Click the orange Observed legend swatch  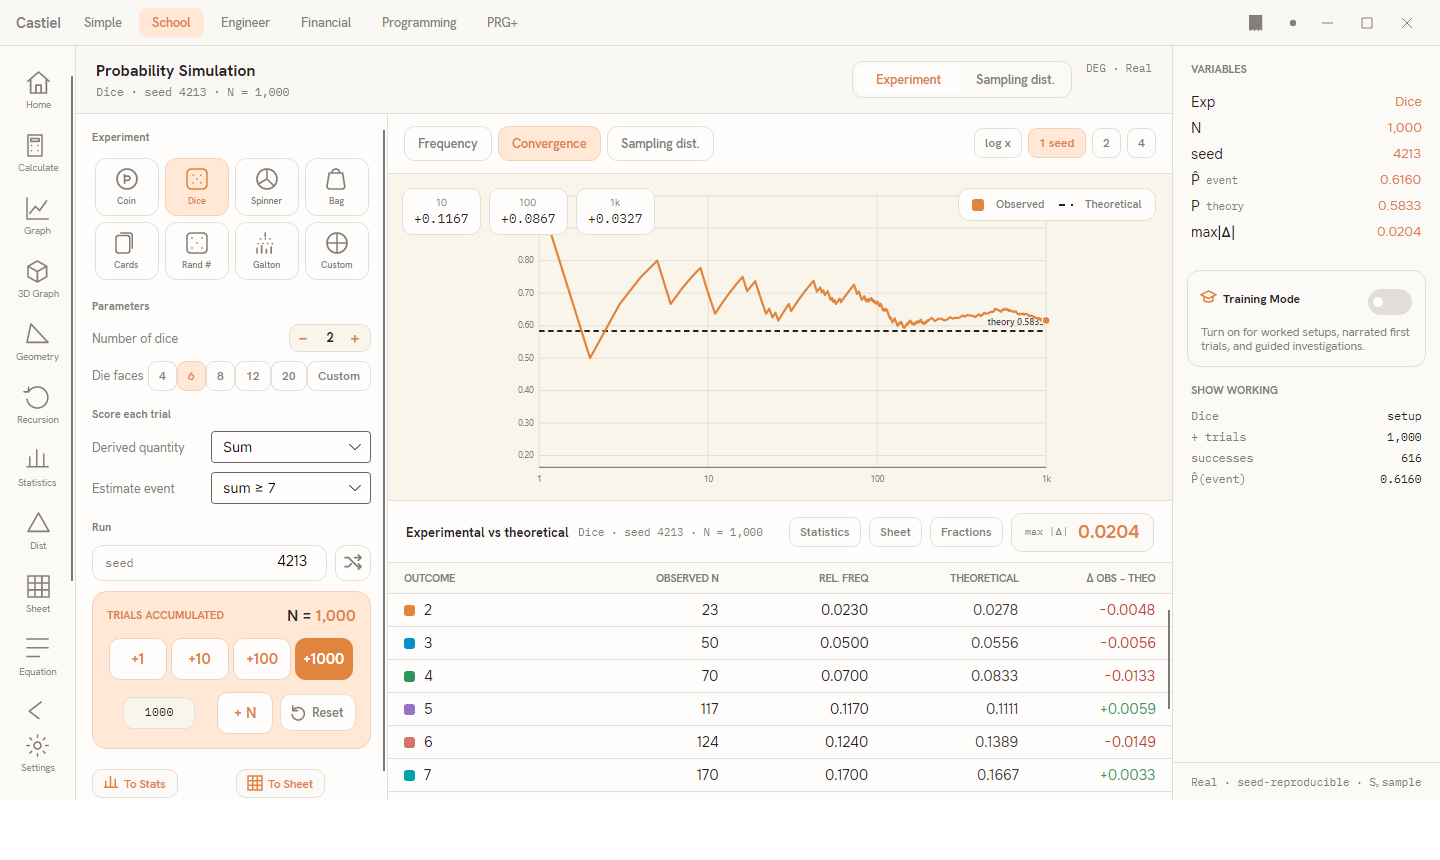pyautogui.click(x=978, y=204)
